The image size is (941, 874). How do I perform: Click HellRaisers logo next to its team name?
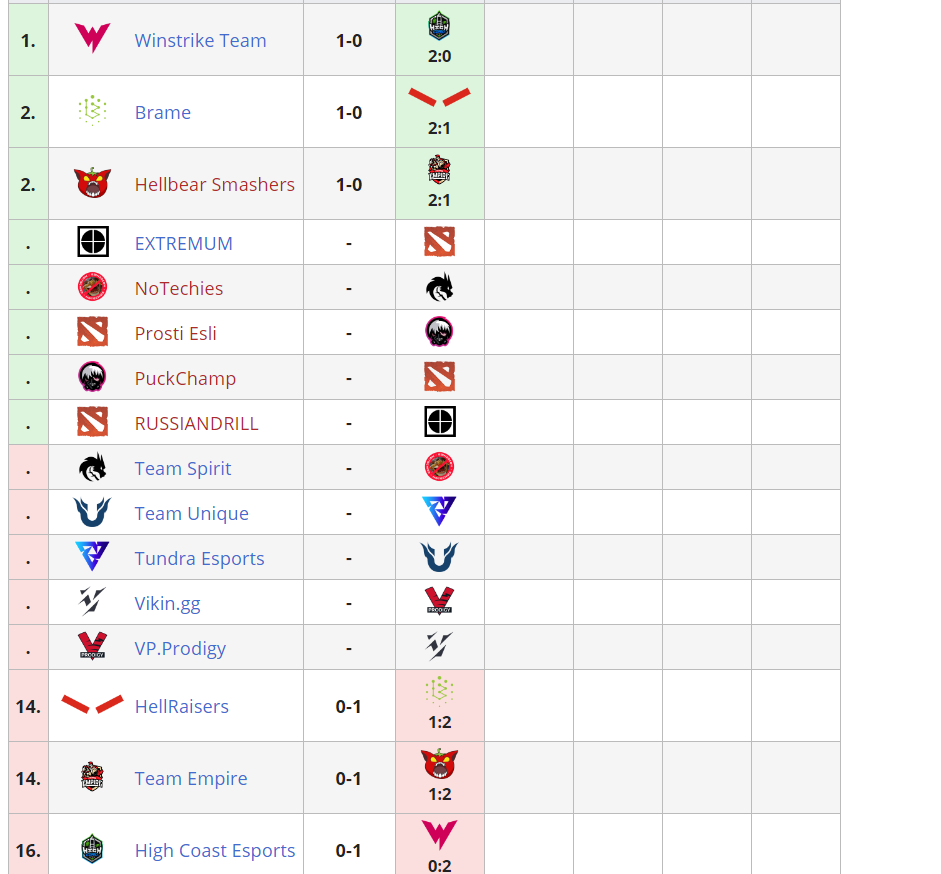coord(92,705)
